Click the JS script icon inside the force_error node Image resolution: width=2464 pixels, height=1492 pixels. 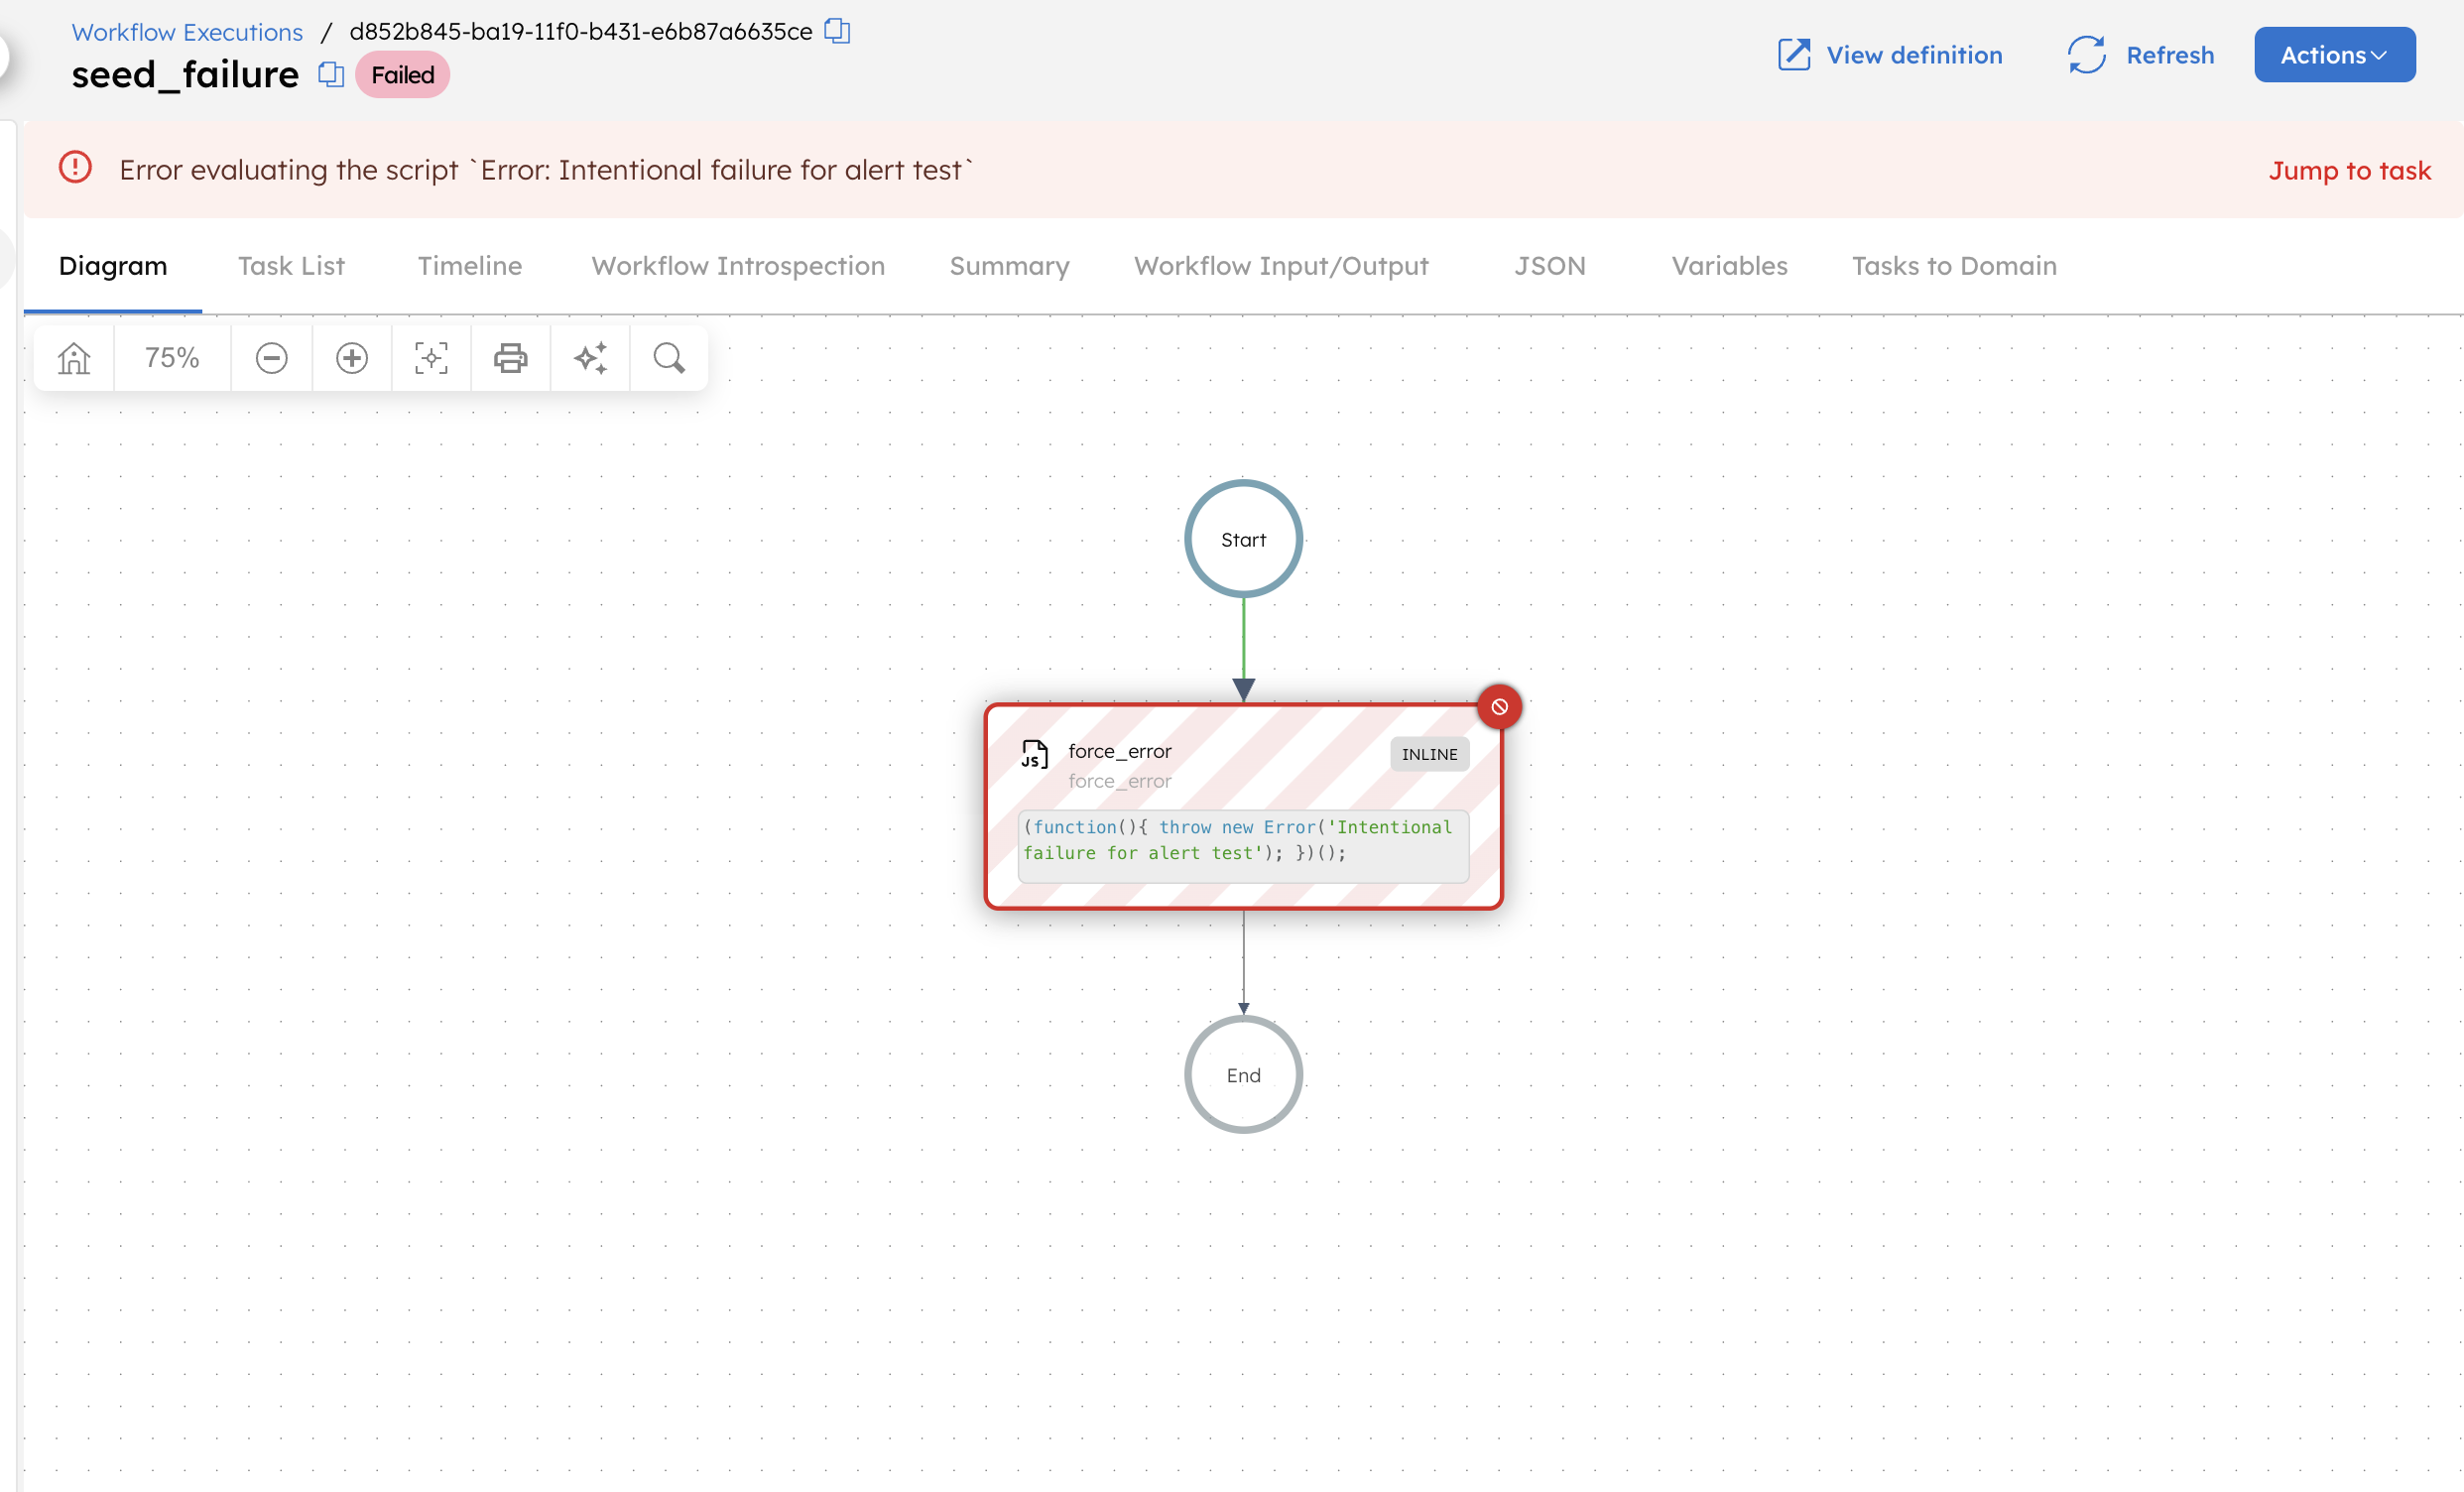pyautogui.click(x=1034, y=754)
